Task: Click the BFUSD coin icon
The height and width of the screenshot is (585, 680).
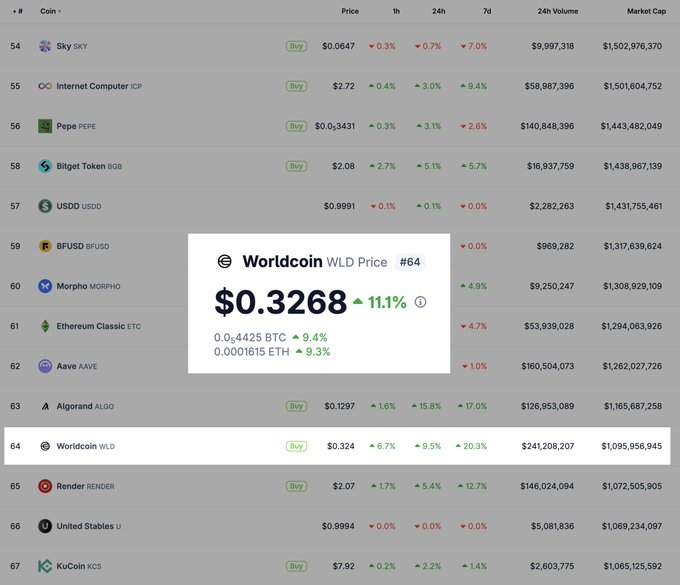Action: [45, 246]
